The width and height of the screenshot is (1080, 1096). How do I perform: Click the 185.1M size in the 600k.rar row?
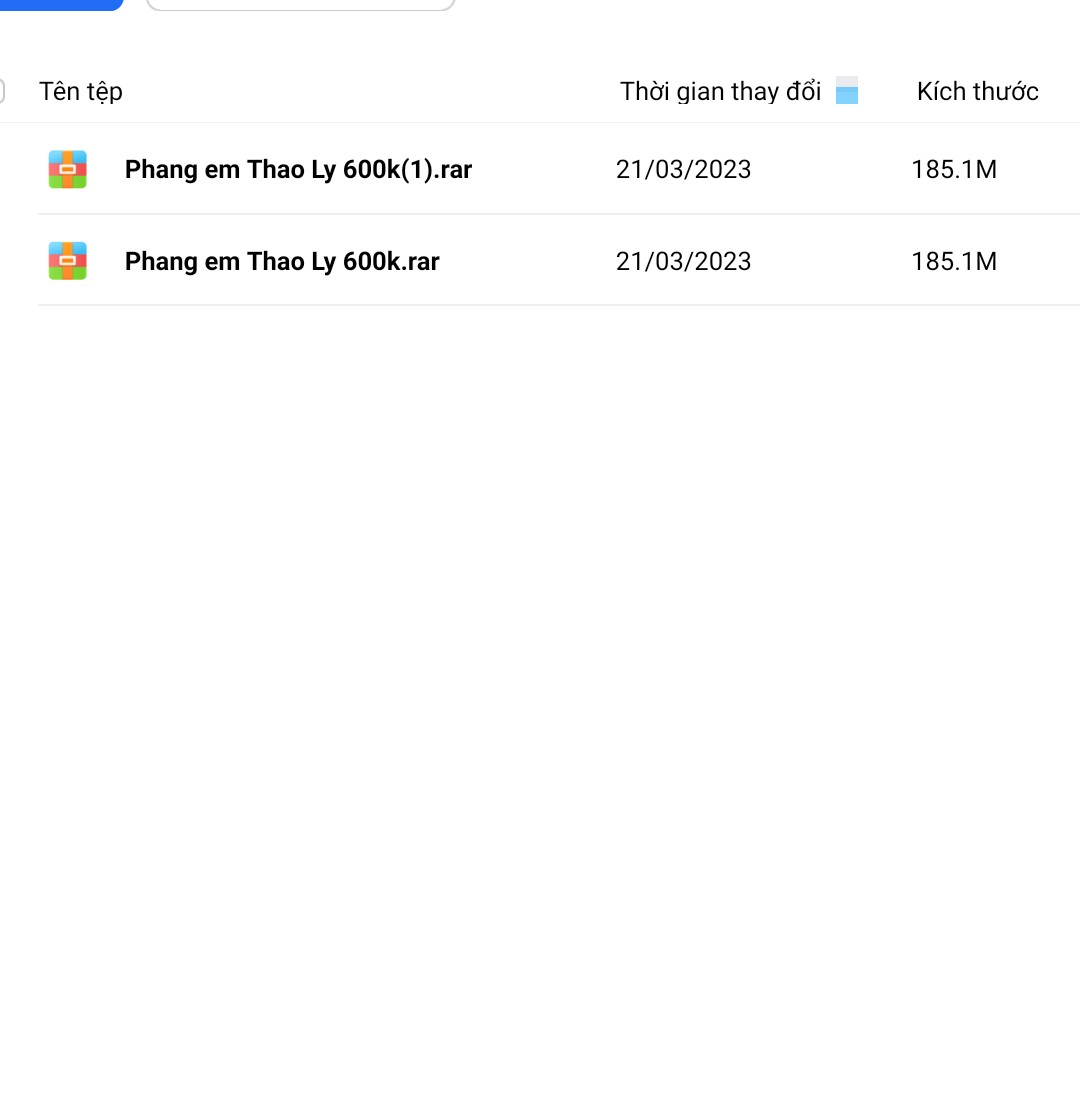pyautogui.click(x=953, y=261)
